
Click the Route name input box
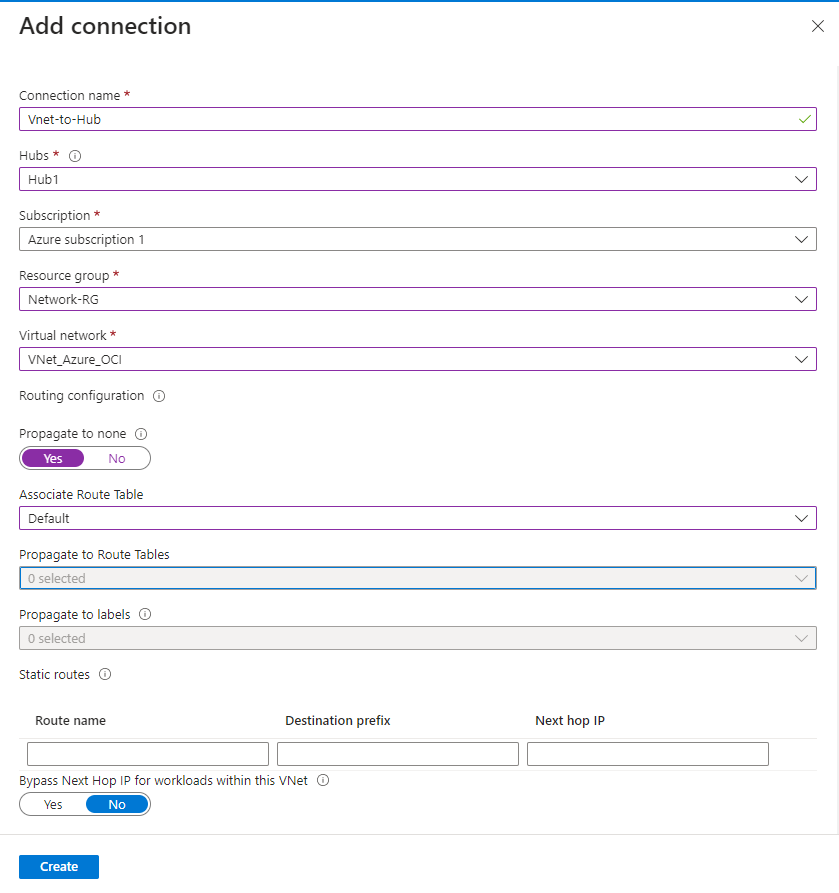[x=148, y=754]
